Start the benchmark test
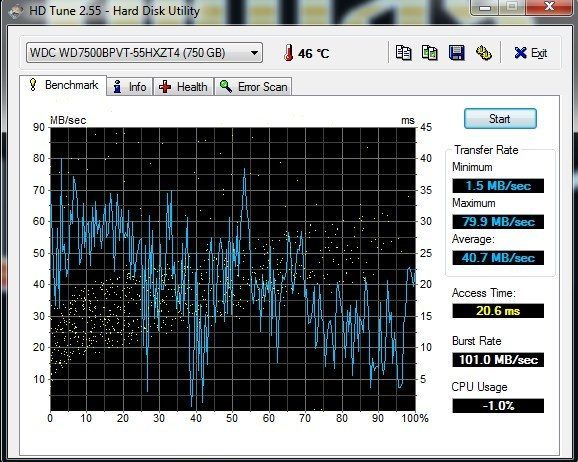Screen dimensions: 578x462 coord(500,119)
